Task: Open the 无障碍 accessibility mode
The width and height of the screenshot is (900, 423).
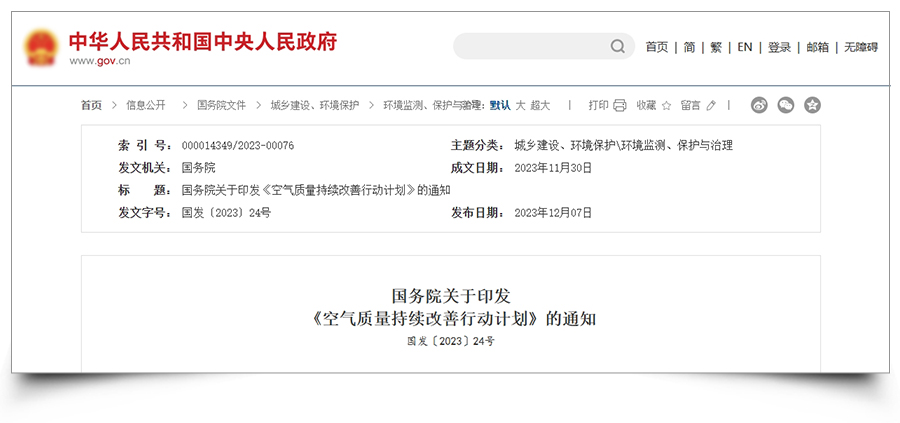Action: (x=860, y=47)
